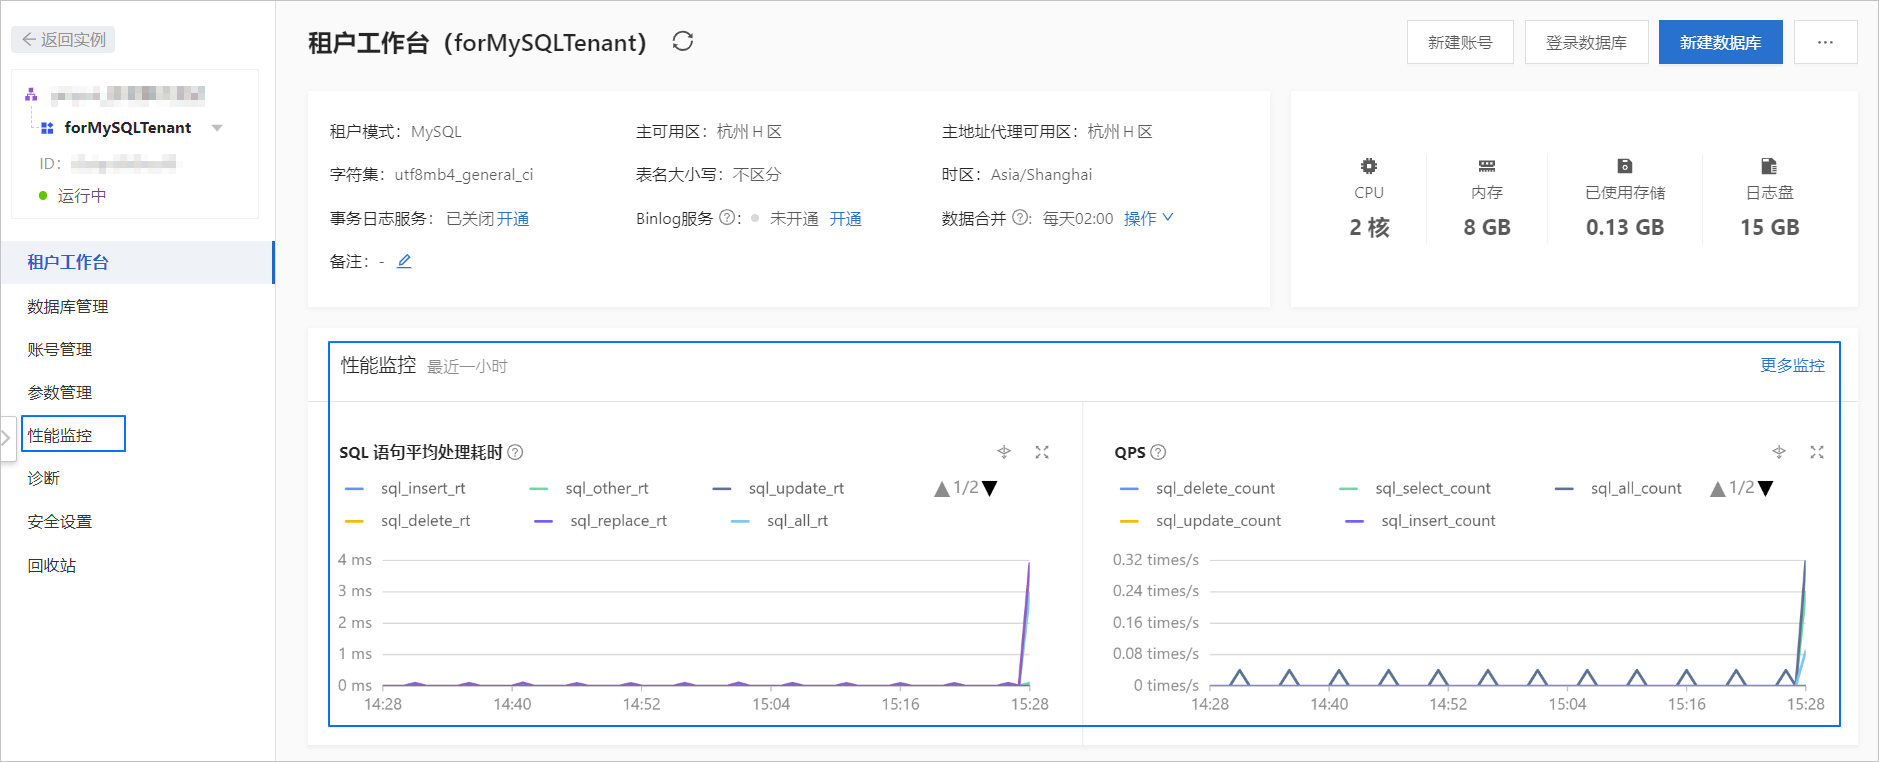Toggle sql_other_rt legend series
The width and height of the screenshot is (1879, 762).
[x=589, y=488]
